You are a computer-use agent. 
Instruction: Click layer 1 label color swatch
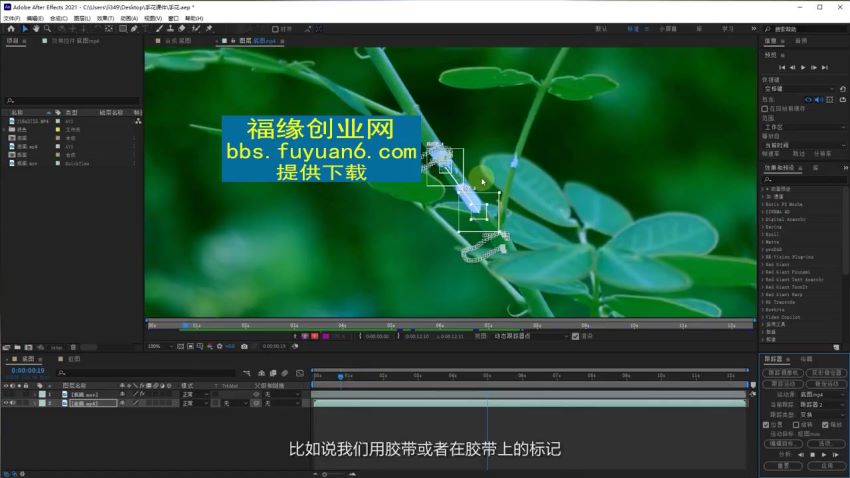[42, 395]
